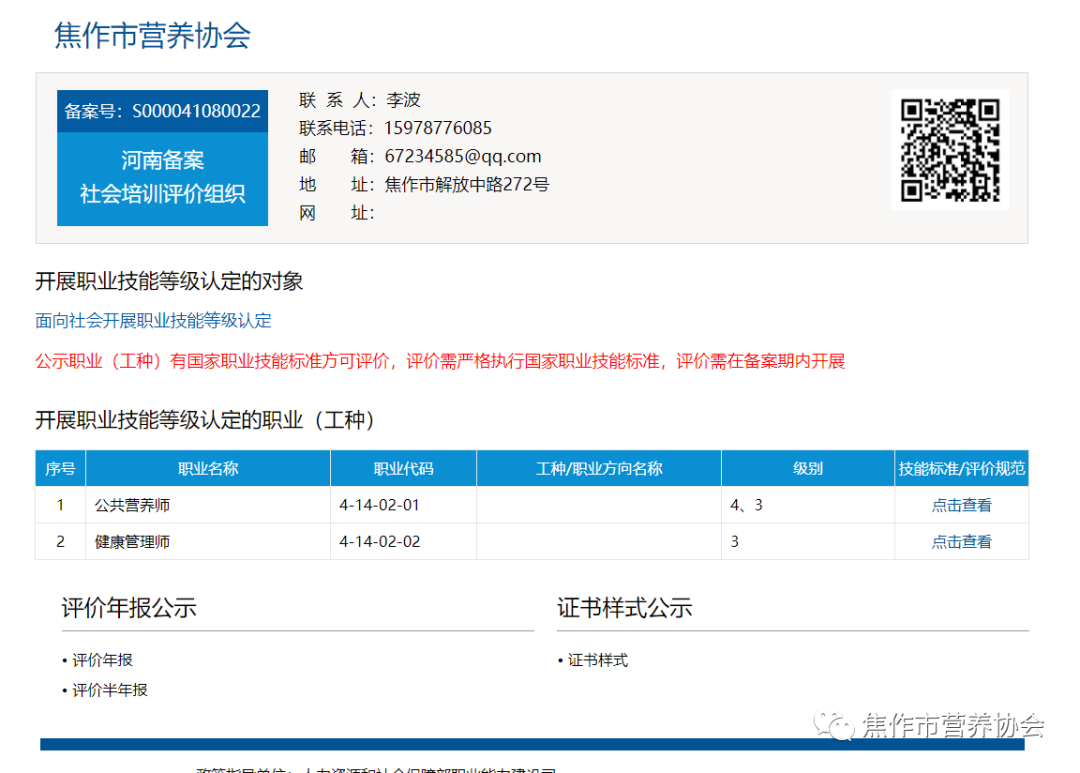This screenshot has height=773, width=1080.
Task: Click the 面向社会开展职业技能等级认定 text
Action: (x=154, y=320)
